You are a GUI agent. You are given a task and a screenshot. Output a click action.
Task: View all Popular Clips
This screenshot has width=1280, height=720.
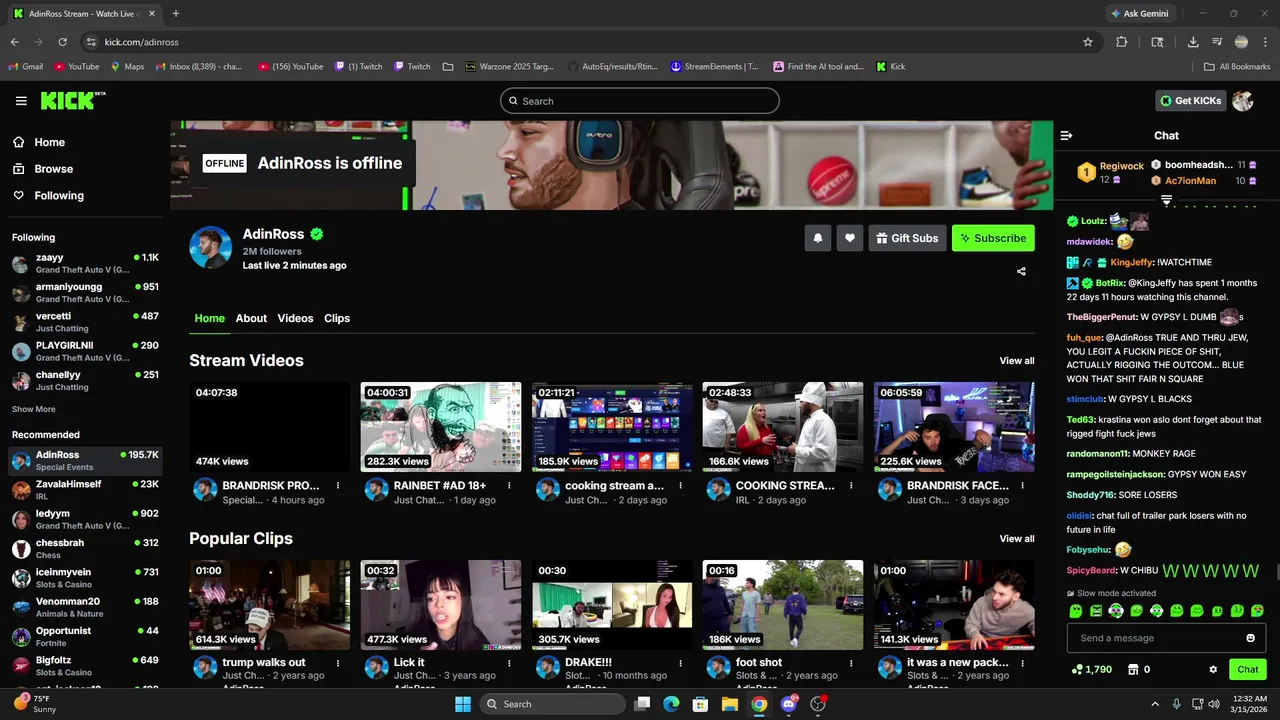coord(1017,539)
